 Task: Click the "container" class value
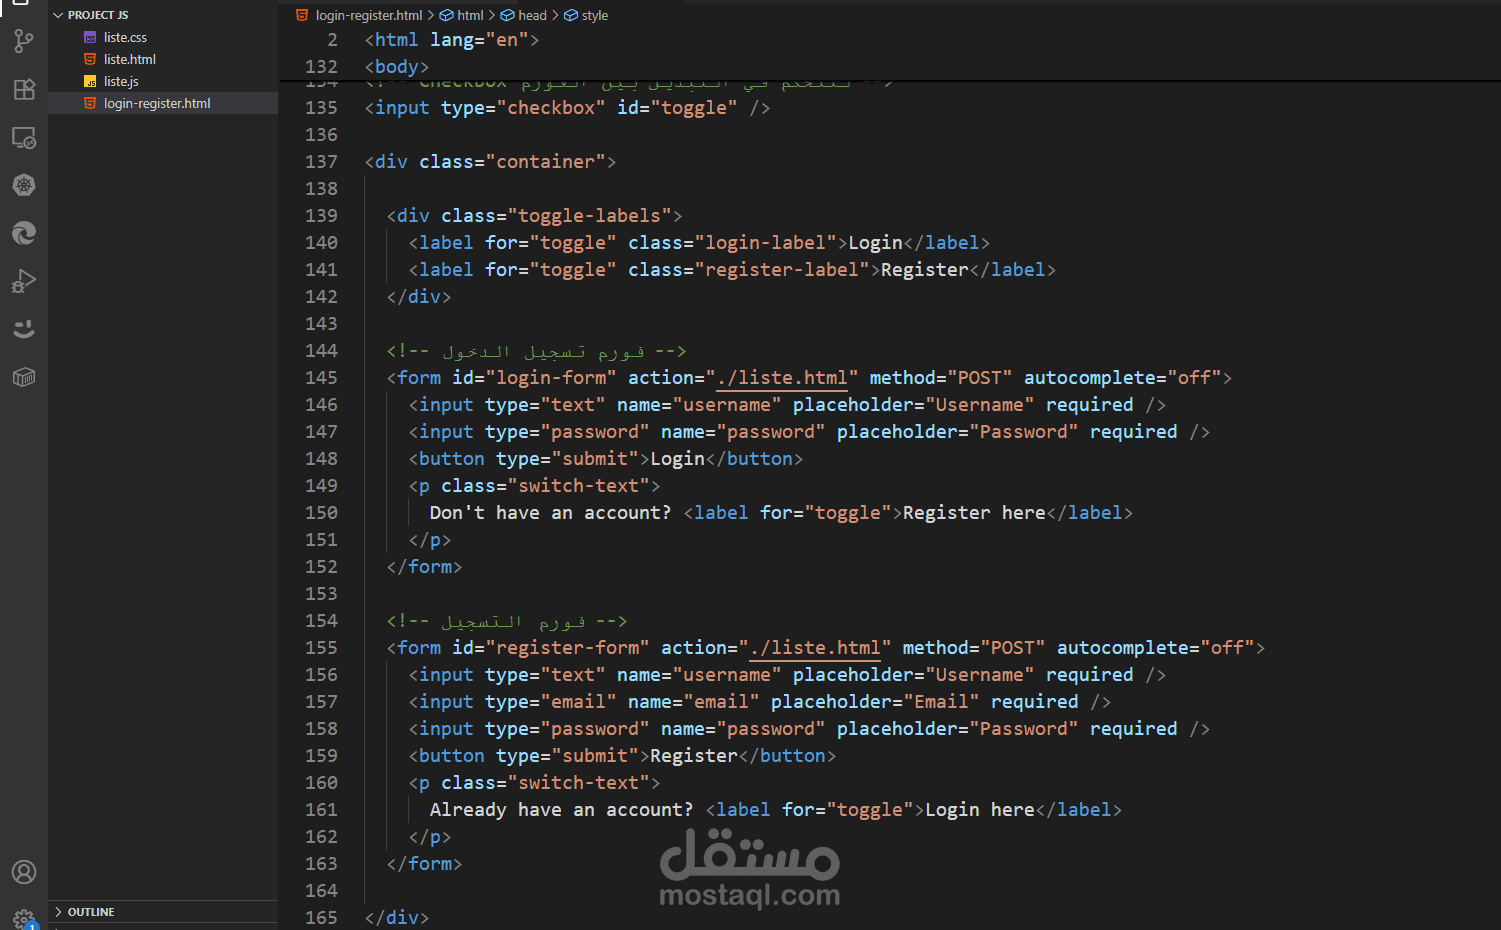click(546, 162)
